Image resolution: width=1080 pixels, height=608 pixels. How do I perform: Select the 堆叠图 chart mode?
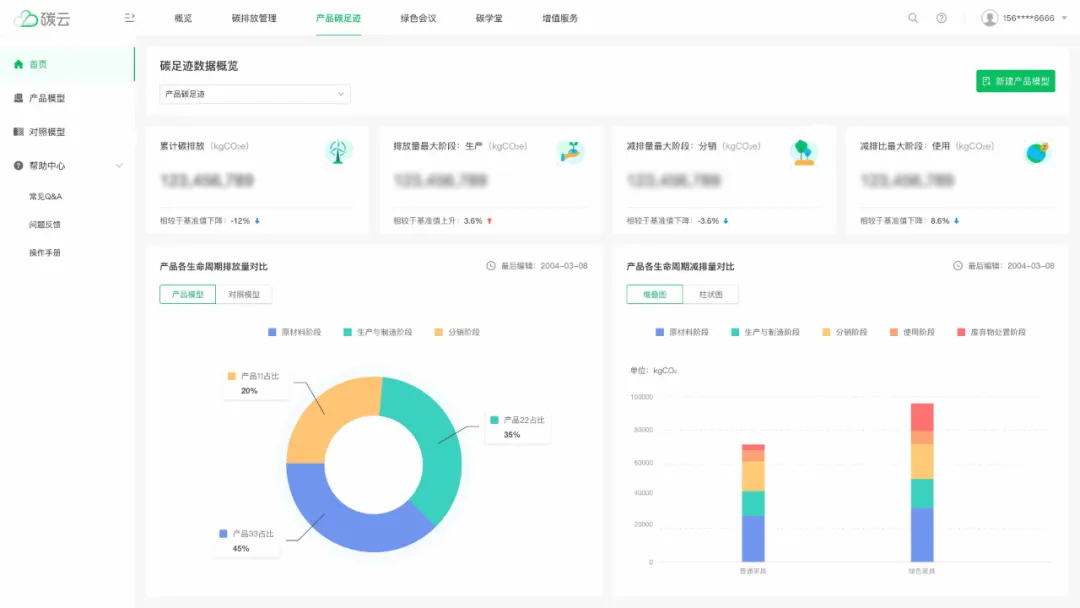click(x=654, y=294)
